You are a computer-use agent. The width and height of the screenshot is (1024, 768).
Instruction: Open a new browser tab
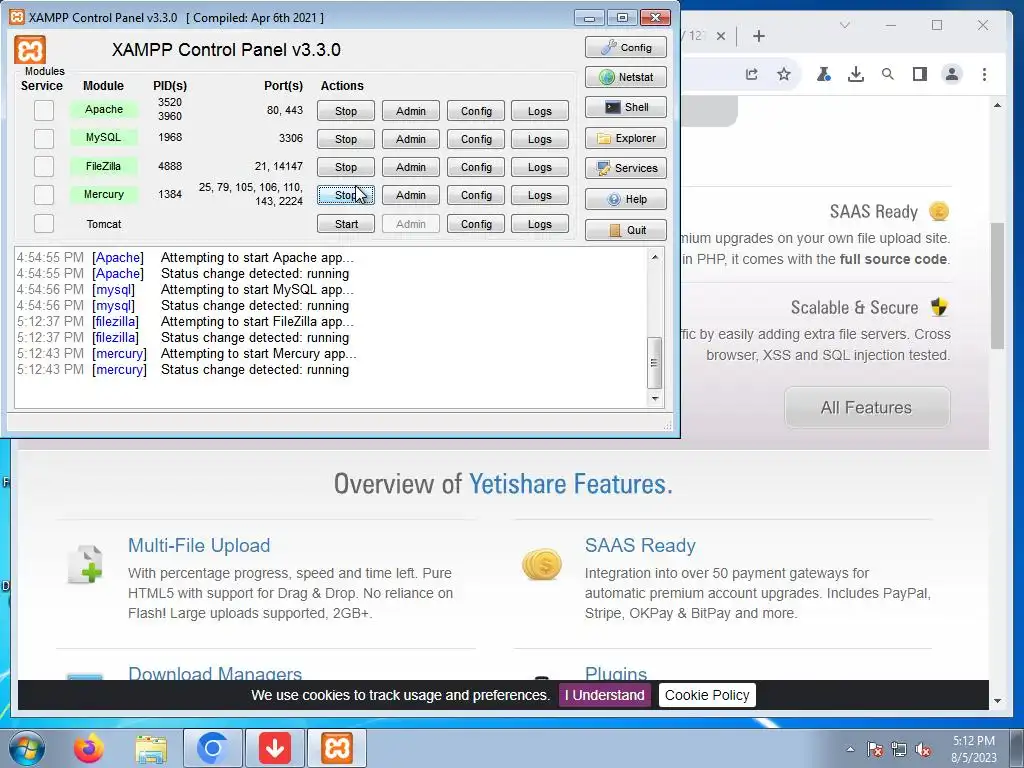pos(758,36)
